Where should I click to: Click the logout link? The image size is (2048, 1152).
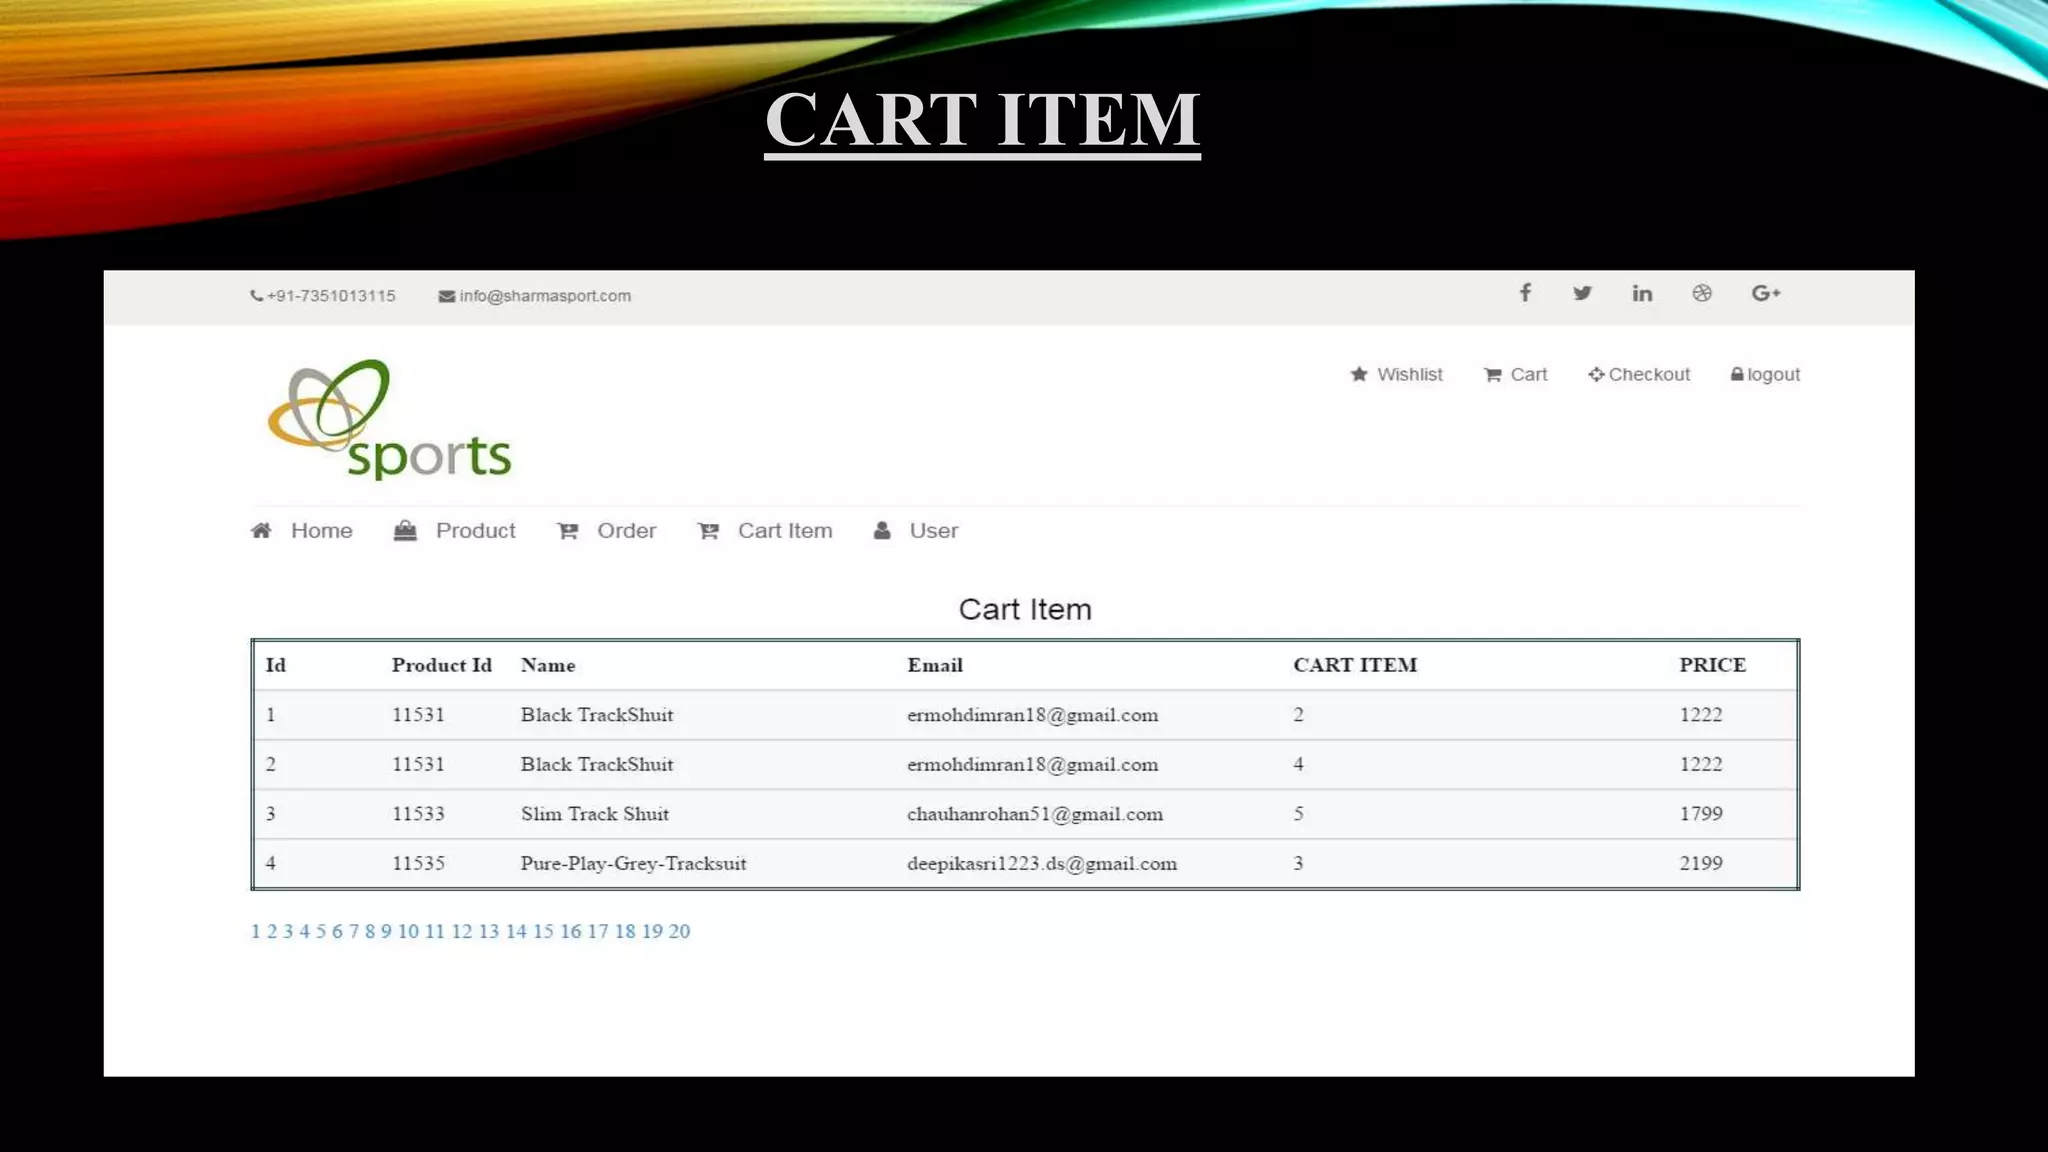coord(1773,374)
